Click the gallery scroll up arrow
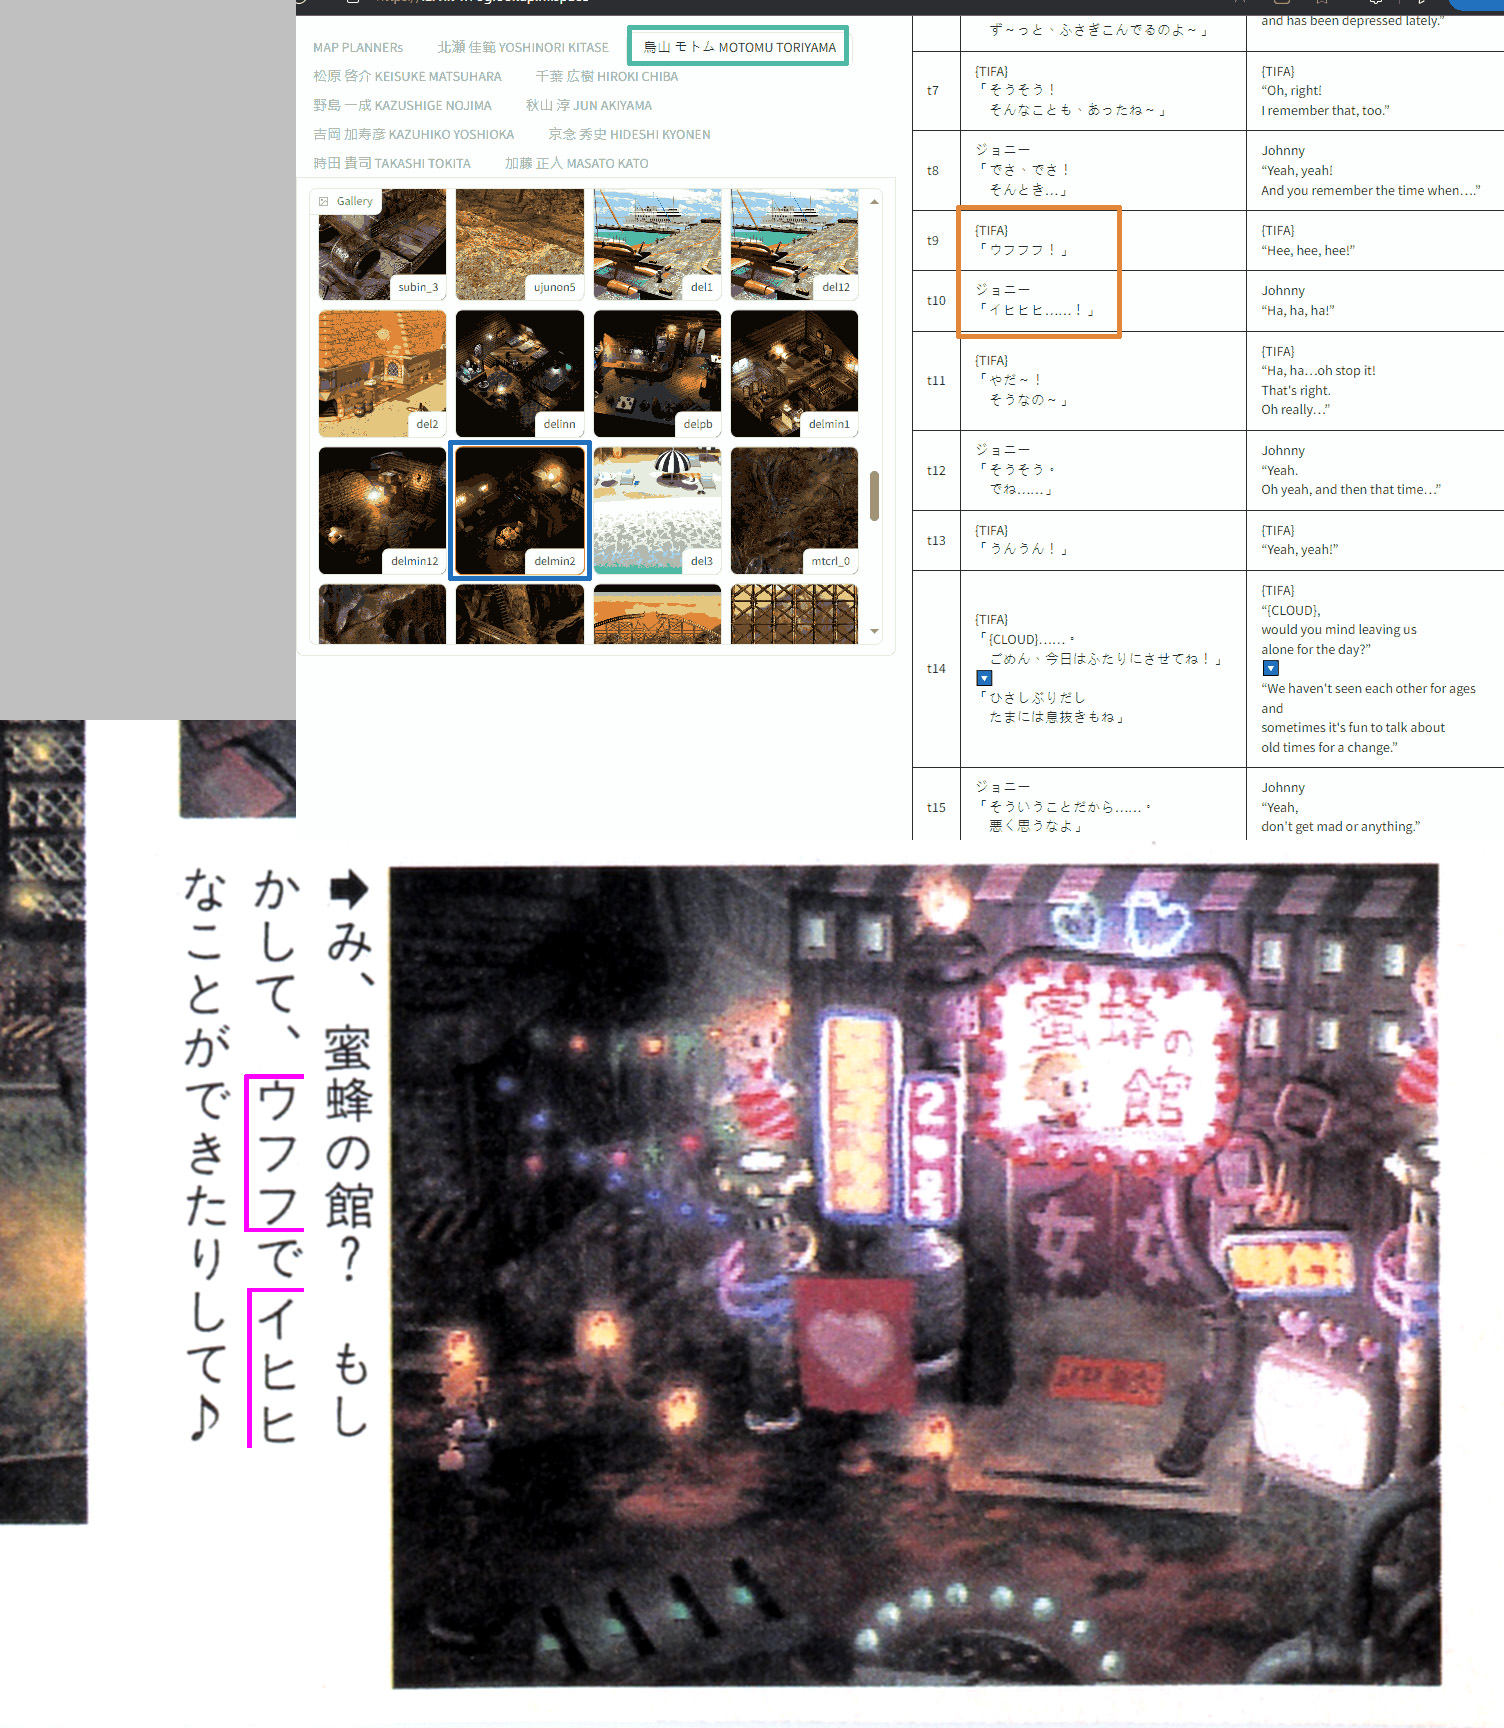 [x=875, y=202]
